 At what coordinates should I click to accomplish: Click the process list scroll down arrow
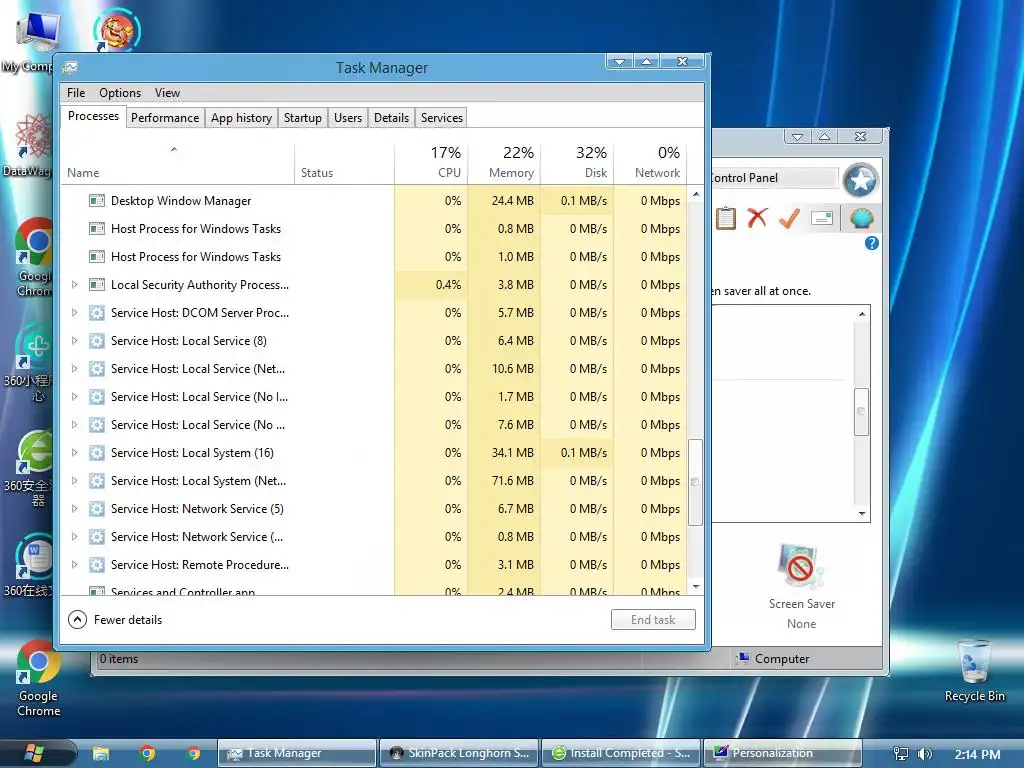pyautogui.click(x=696, y=586)
